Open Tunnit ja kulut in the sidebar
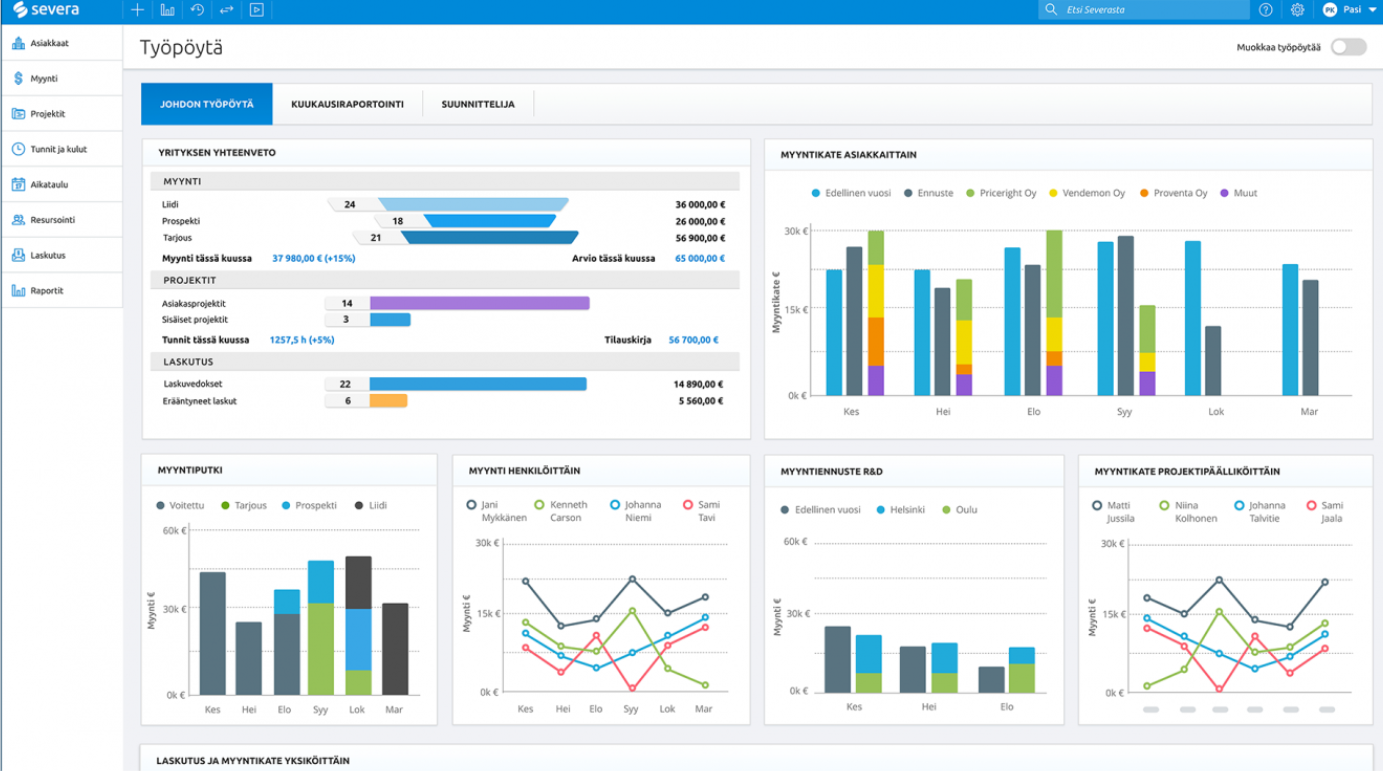The width and height of the screenshot is (1383, 772). (x=58, y=149)
